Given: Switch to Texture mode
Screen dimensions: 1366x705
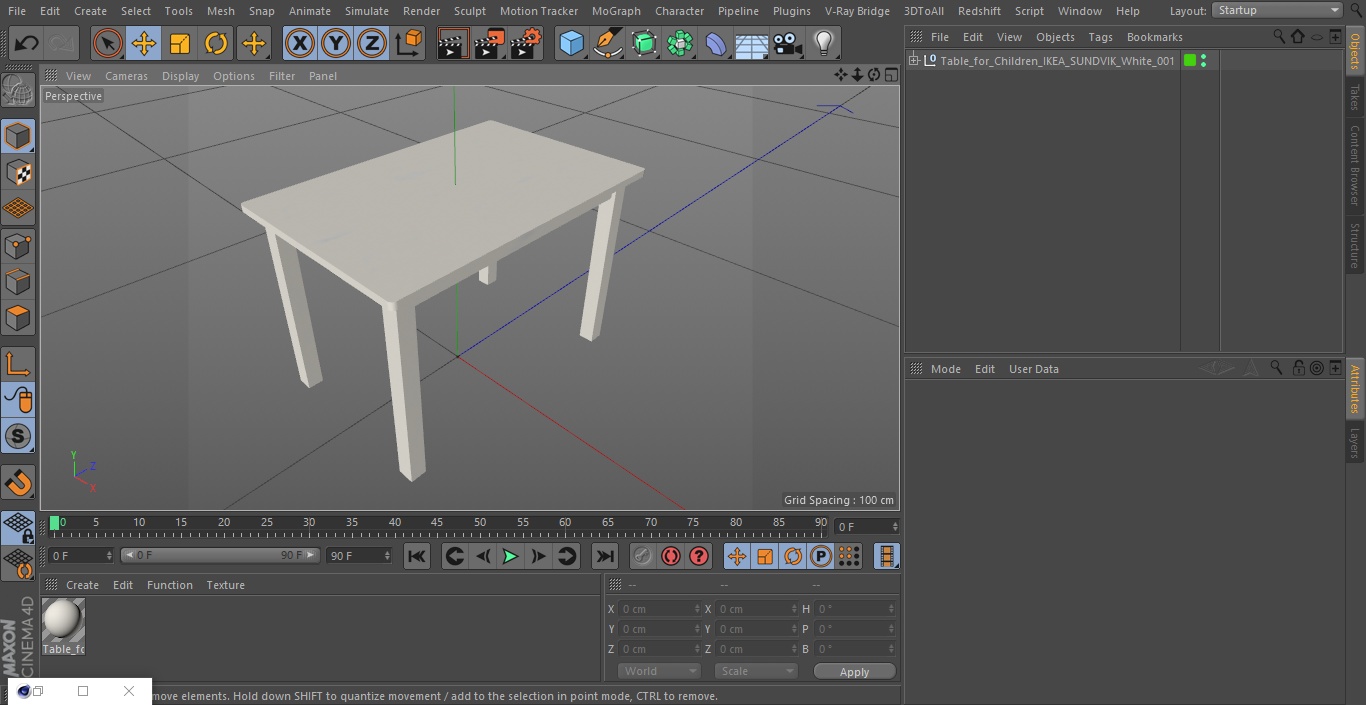Looking at the screenshot, I should [x=18, y=172].
